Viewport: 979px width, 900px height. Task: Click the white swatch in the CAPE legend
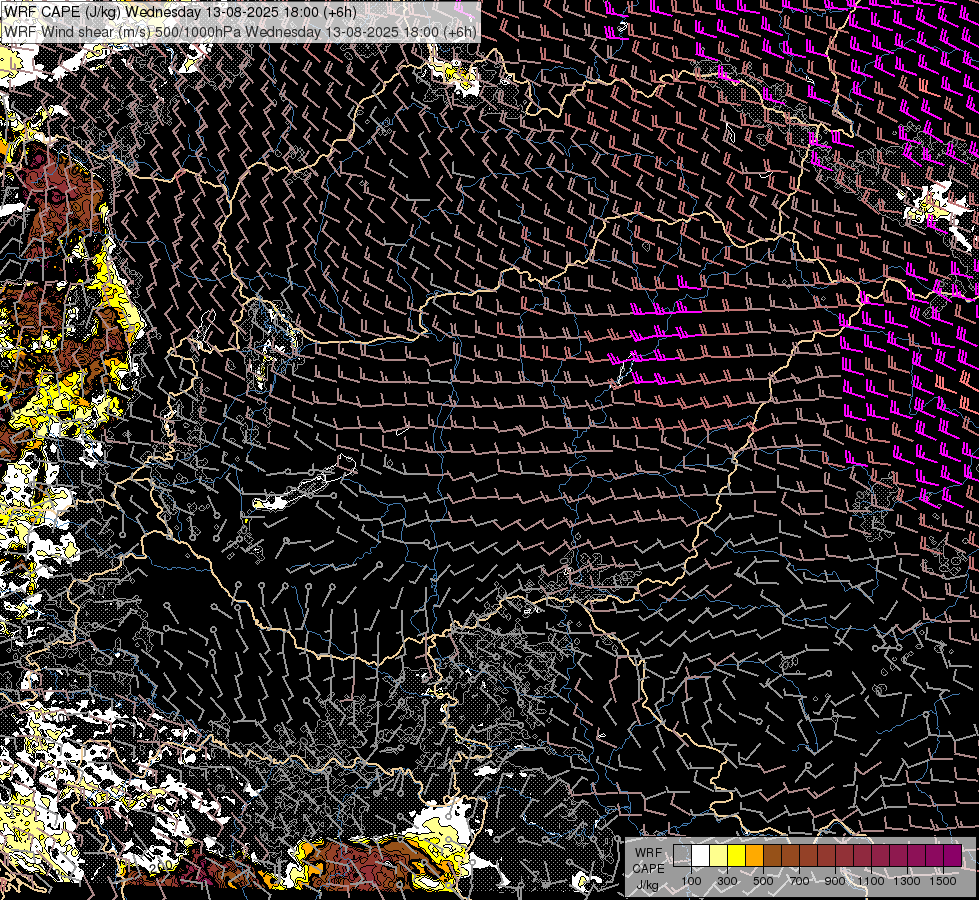click(x=701, y=855)
